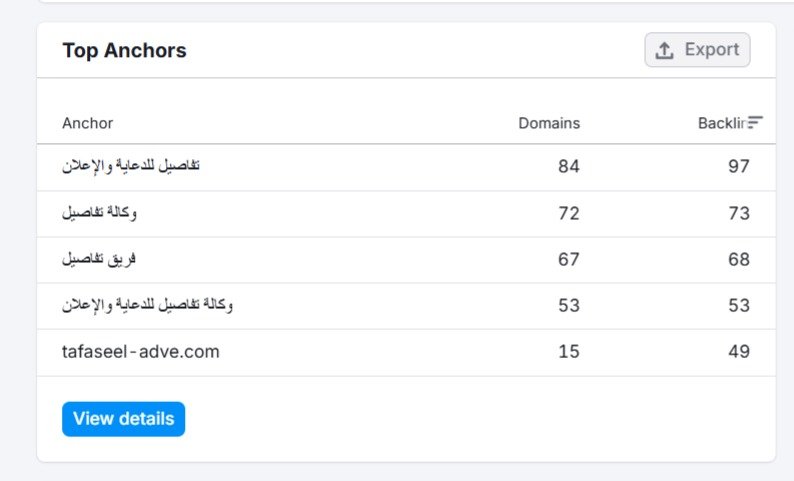Click the Backlinks column header text
Viewport: 794px width, 481px height.
[x=721, y=123]
